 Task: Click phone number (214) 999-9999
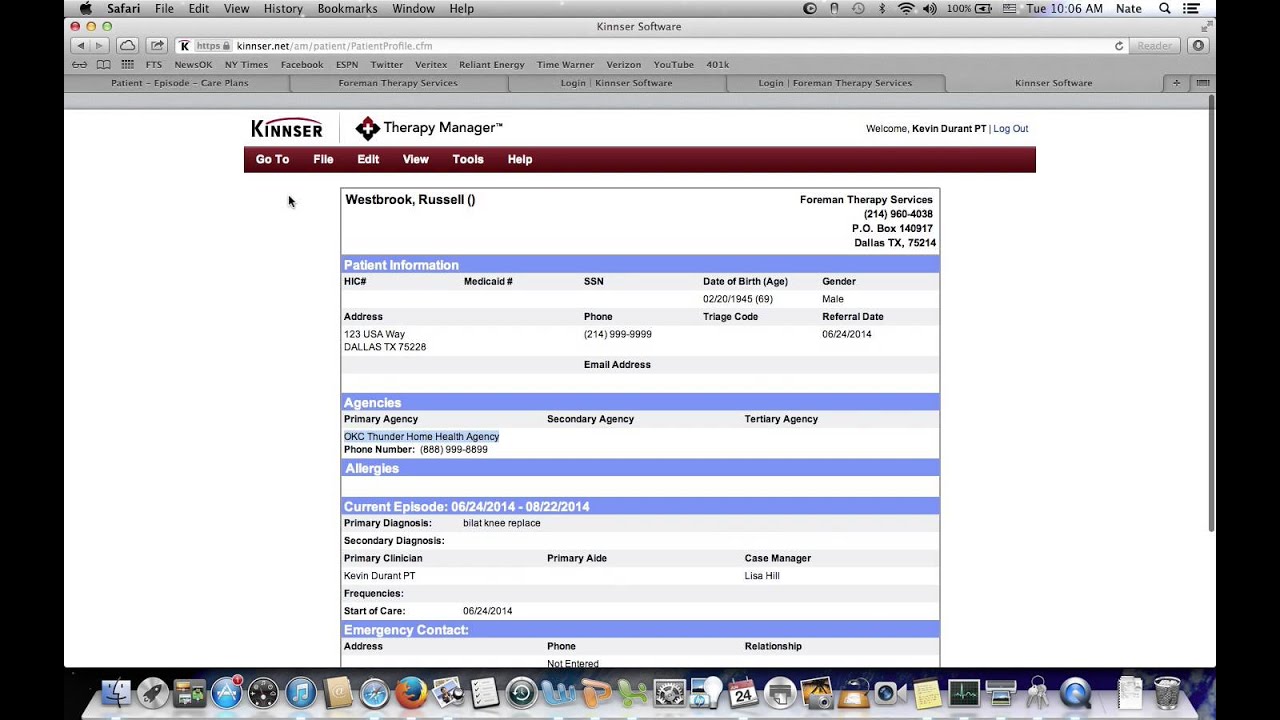[x=617, y=334]
